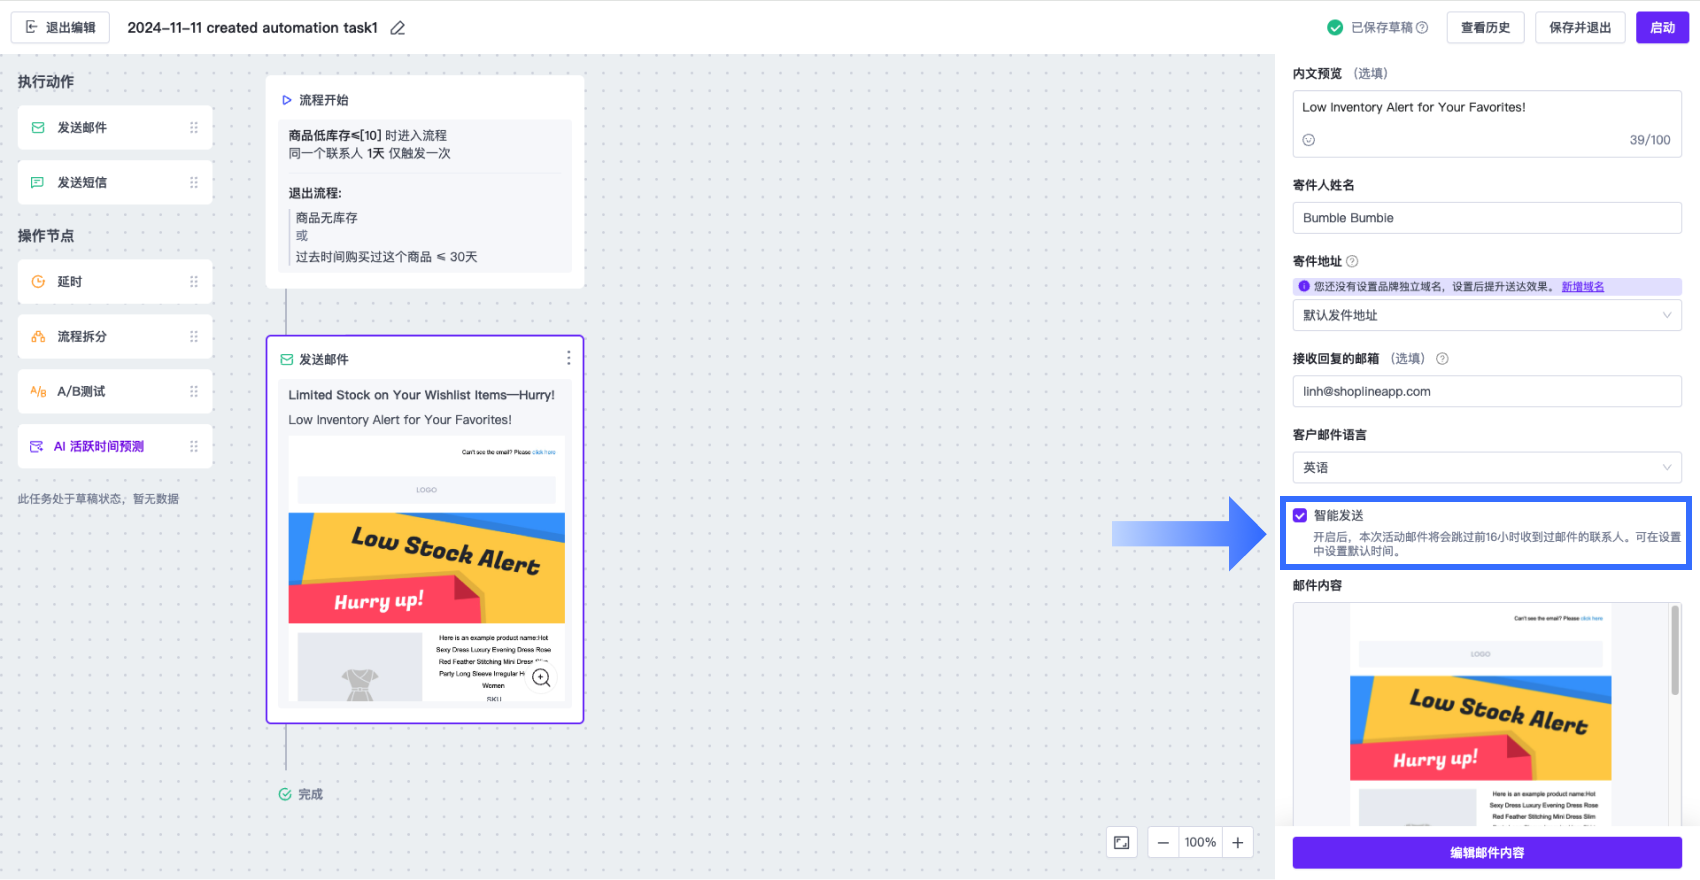The image size is (1700, 880).
Task: Click help icon beside reply-to email label
Action: pyautogui.click(x=1442, y=359)
